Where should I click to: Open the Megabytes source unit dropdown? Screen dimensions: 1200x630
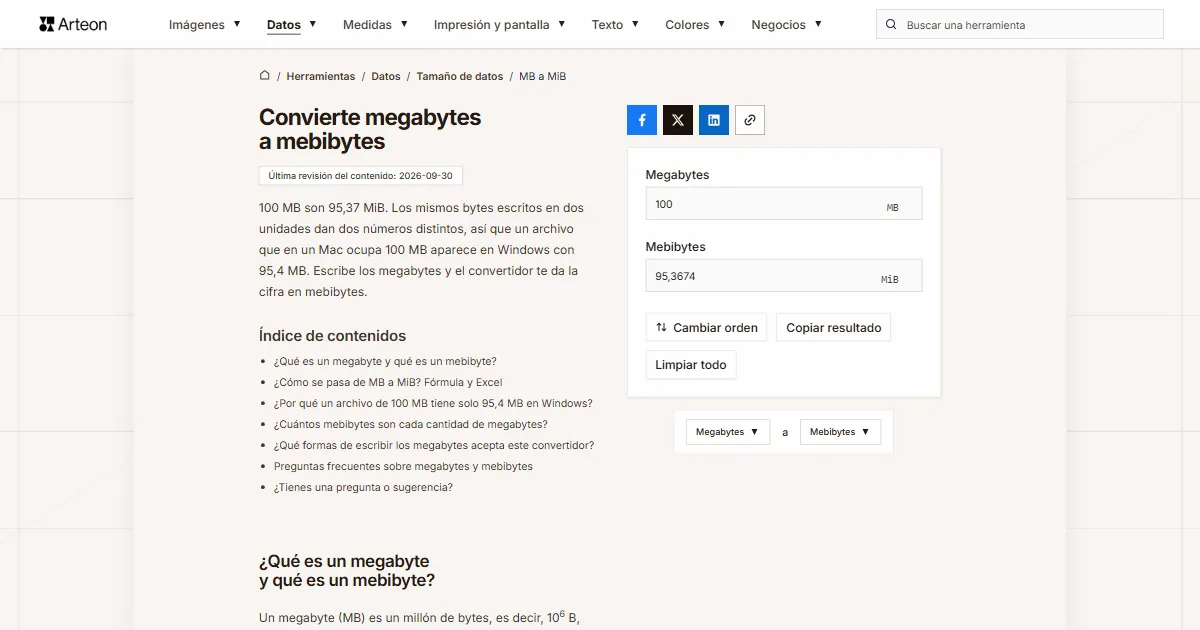pyautogui.click(x=728, y=432)
